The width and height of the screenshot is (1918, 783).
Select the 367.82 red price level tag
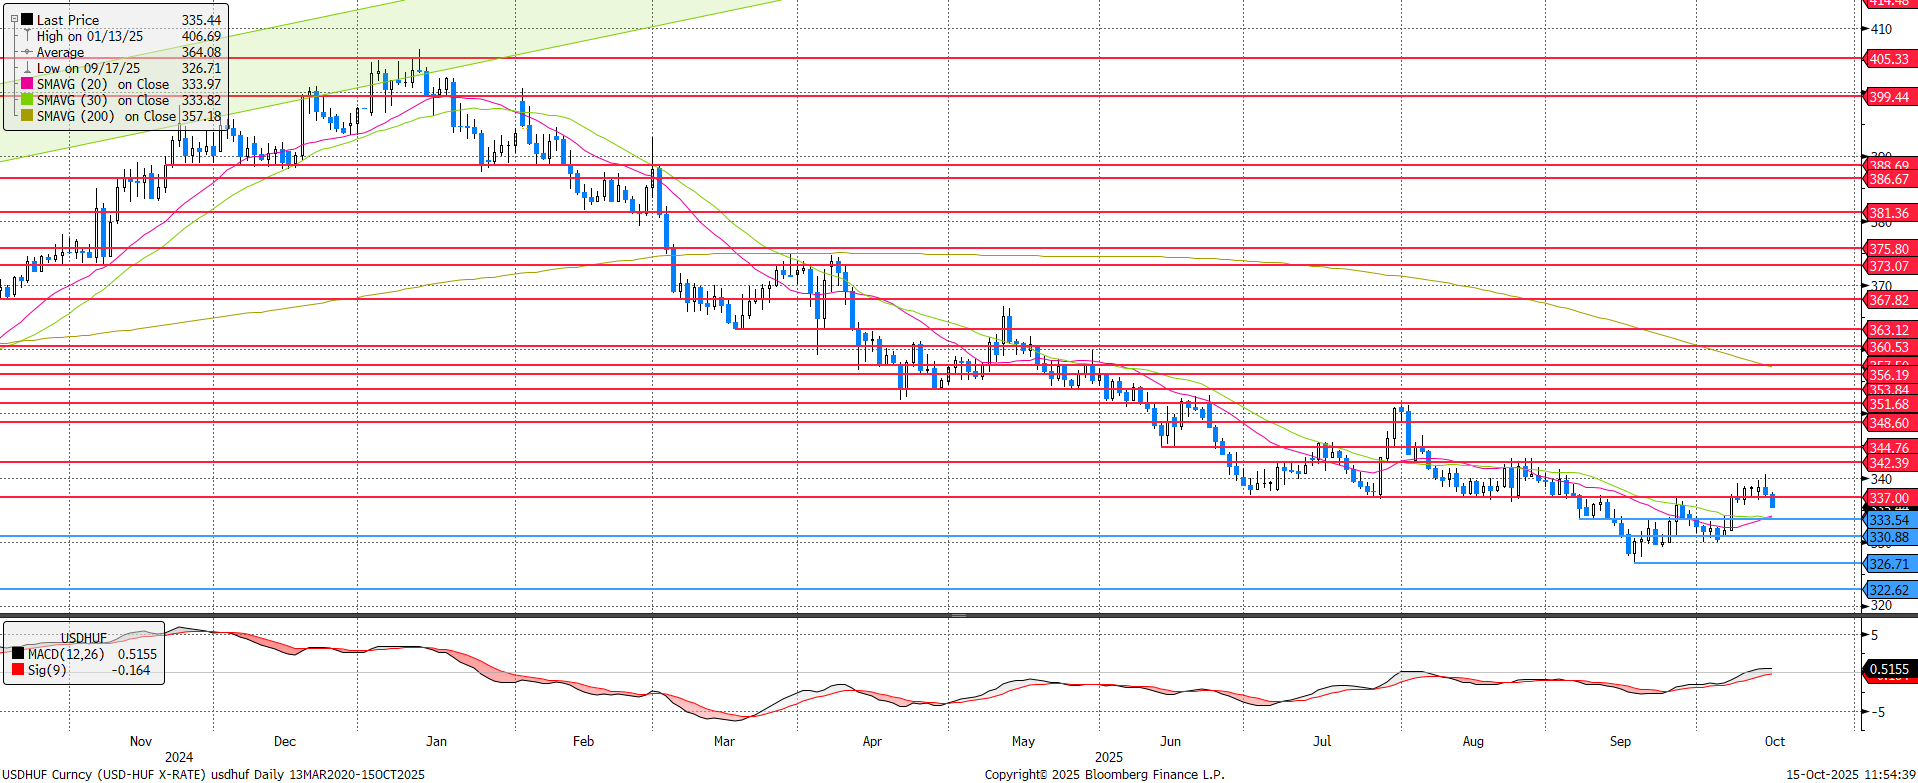(1889, 300)
